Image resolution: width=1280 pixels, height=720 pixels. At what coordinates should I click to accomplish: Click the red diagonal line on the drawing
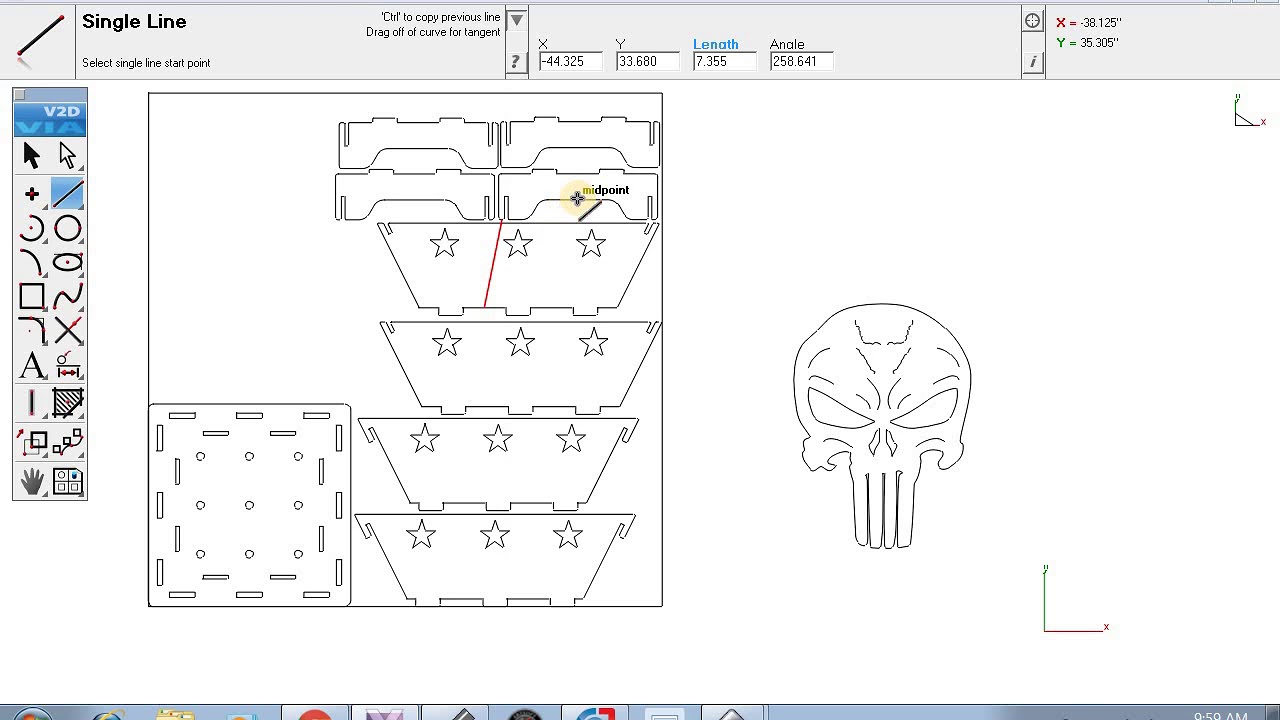tap(493, 264)
